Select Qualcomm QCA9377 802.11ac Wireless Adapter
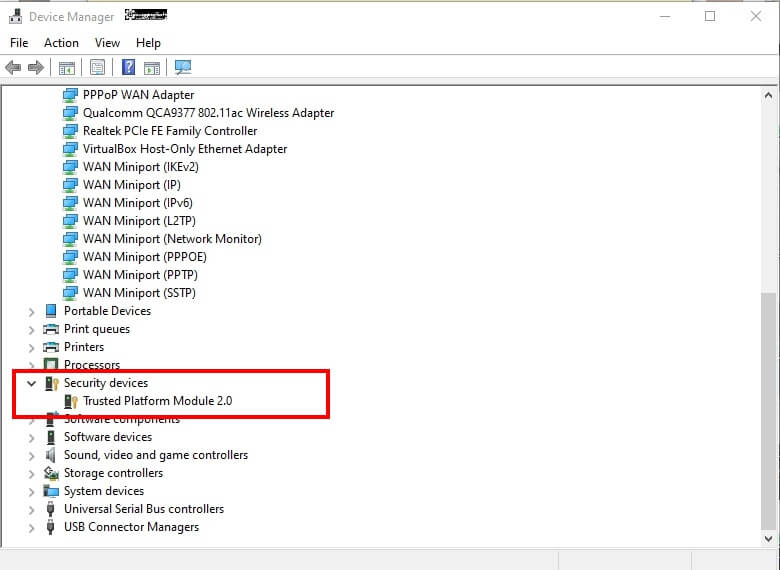This screenshot has width=780, height=570. click(208, 113)
